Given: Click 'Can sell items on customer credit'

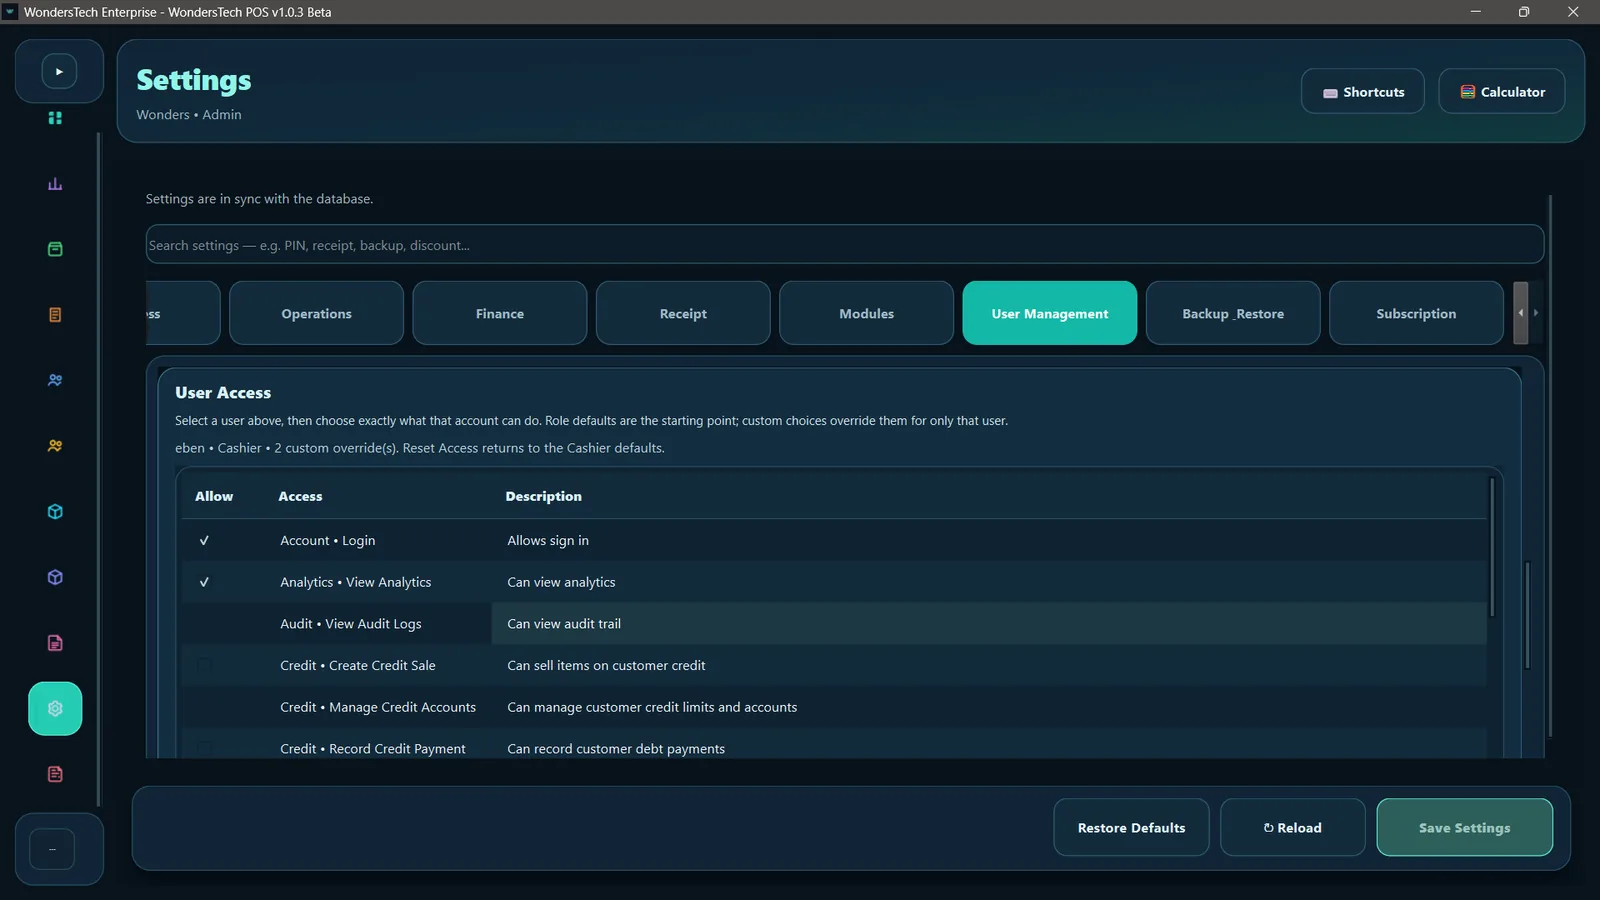Looking at the screenshot, I should [606, 665].
